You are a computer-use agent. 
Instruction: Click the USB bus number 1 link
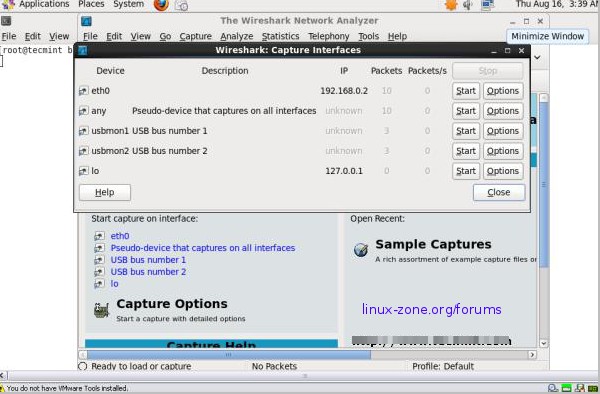(148, 260)
